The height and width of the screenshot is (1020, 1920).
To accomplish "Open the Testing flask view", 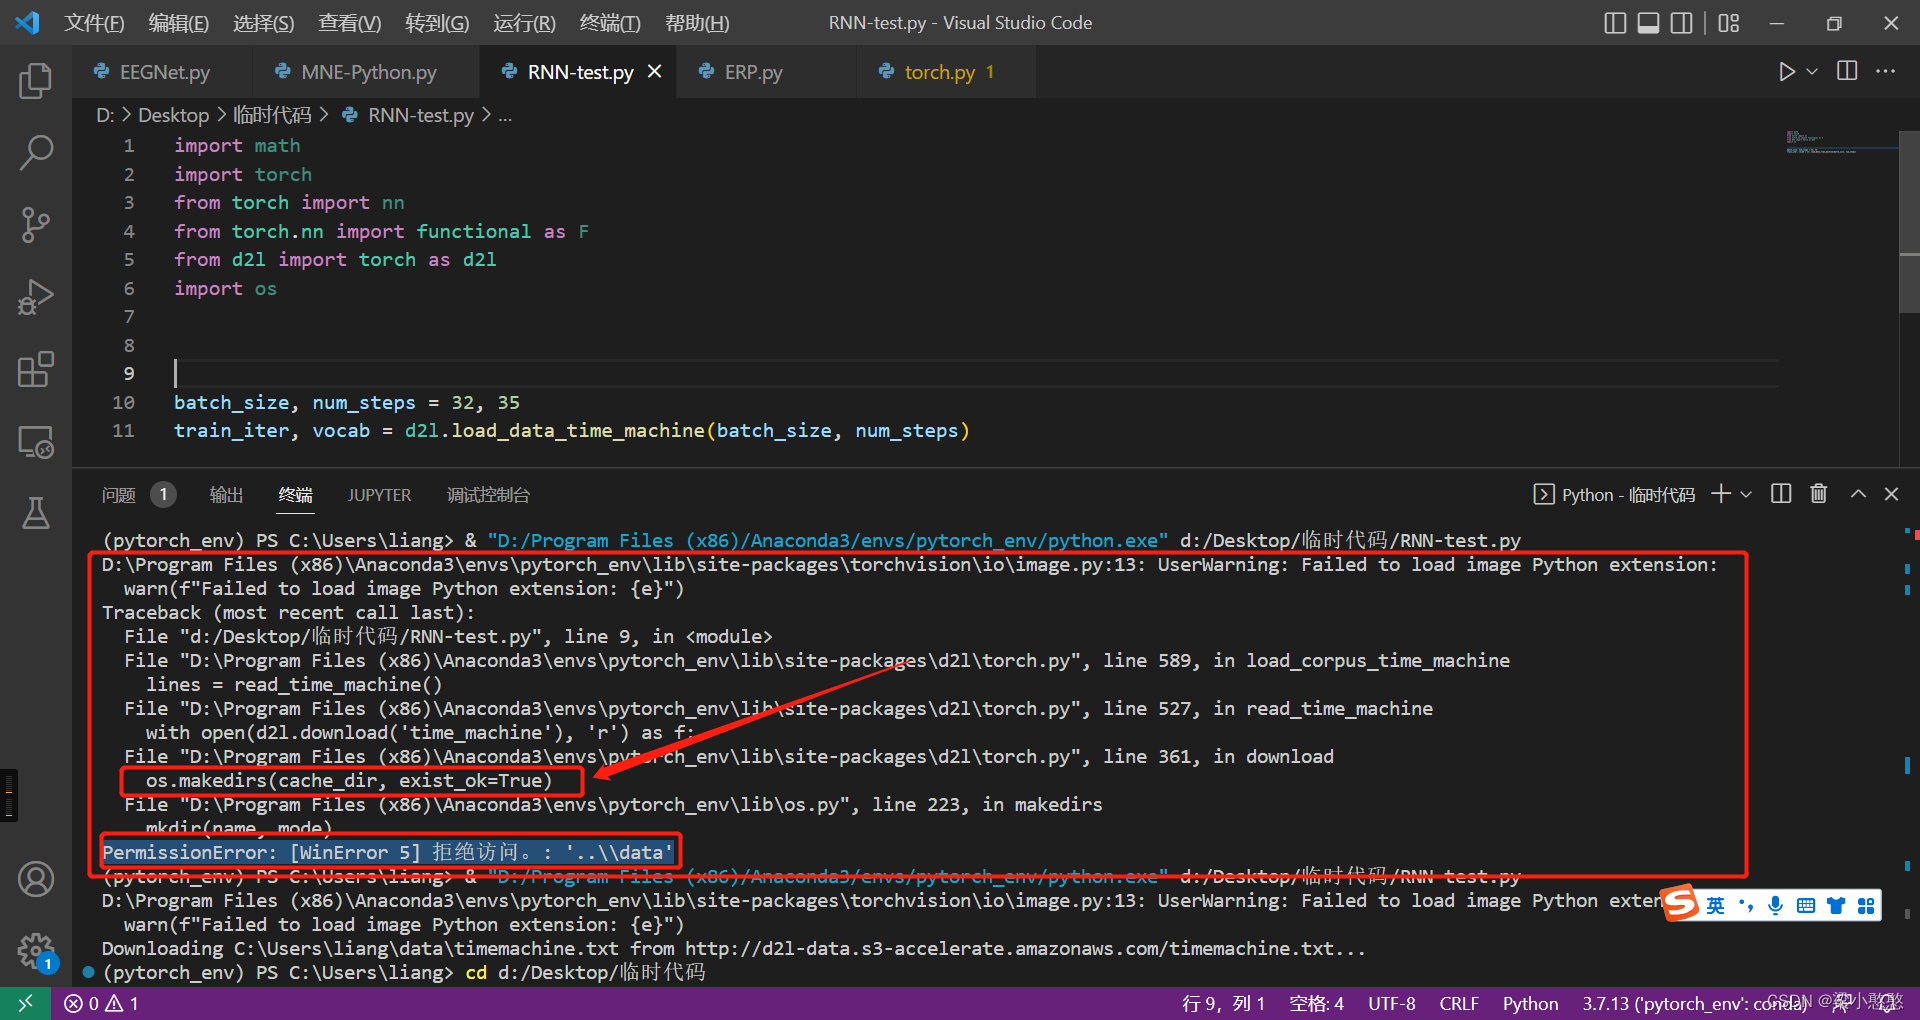I will [36, 513].
